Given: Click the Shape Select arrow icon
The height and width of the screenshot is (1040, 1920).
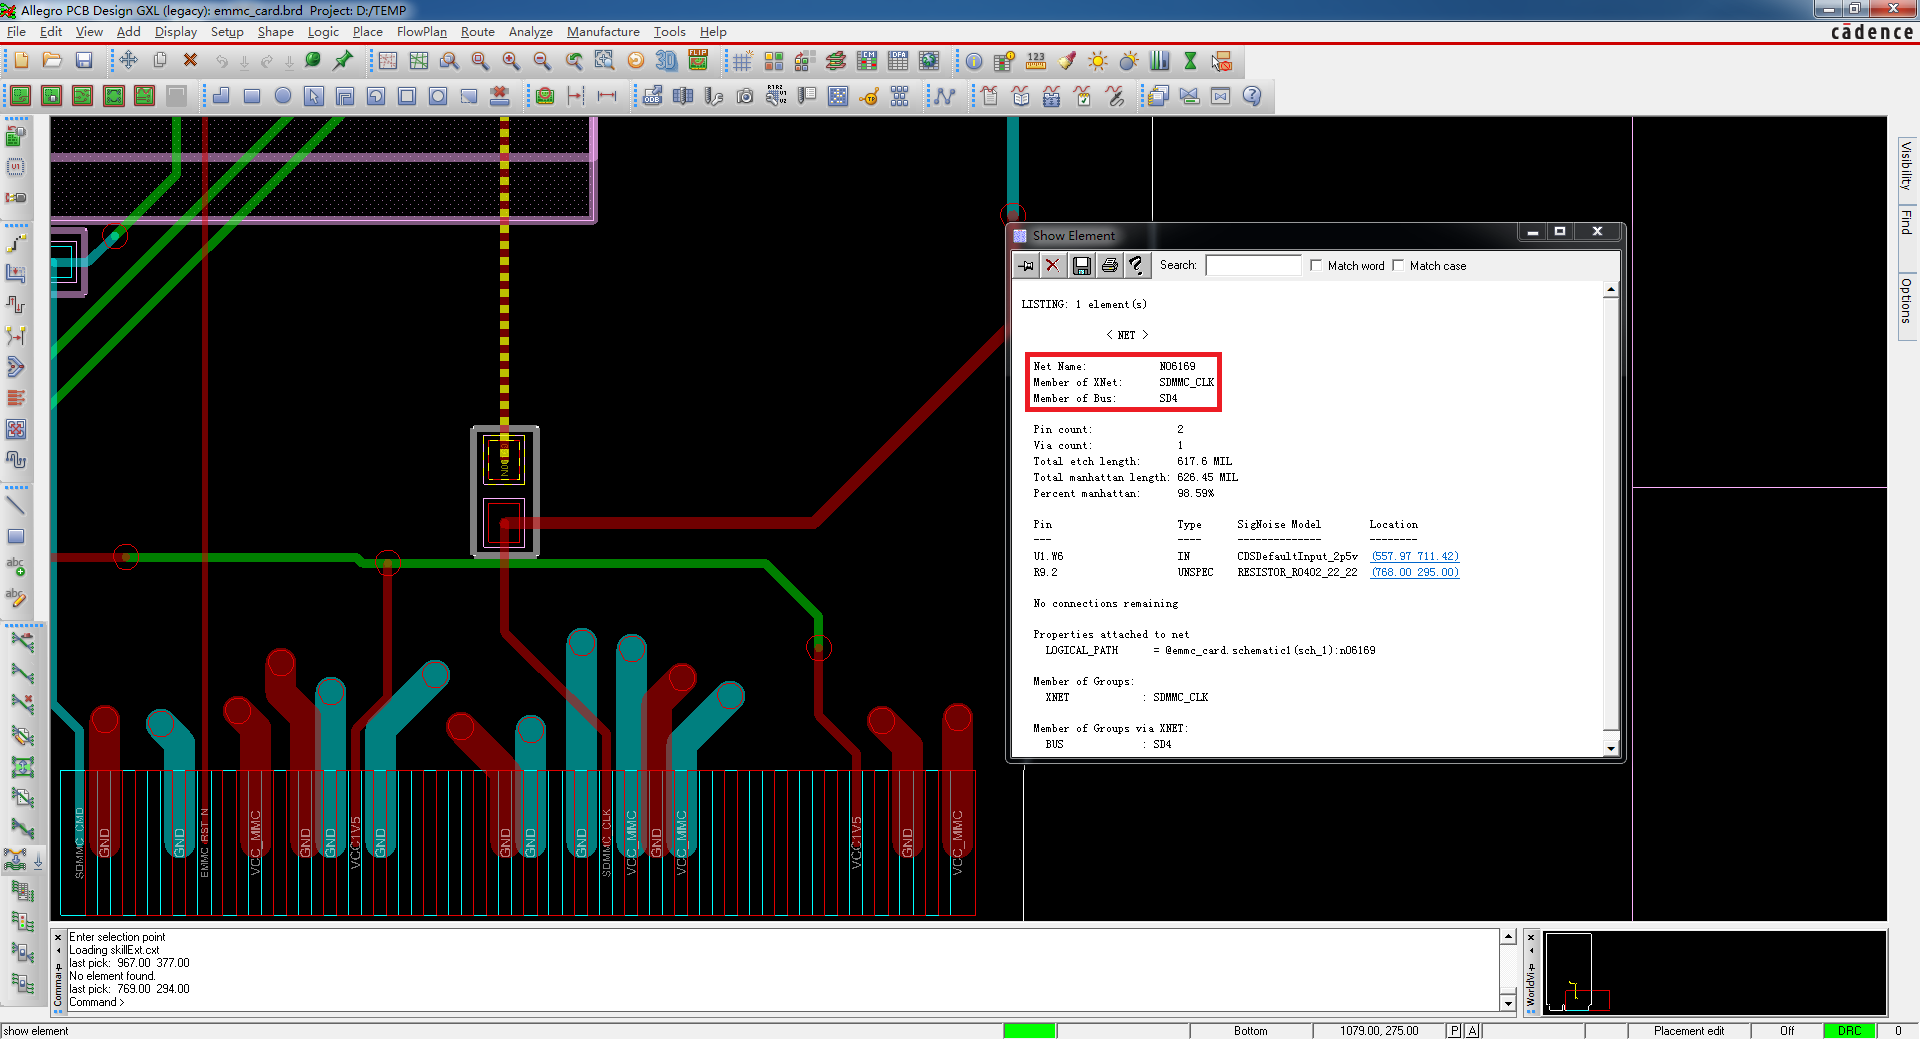Looking at the screenshot, I should tap(314, 96).
